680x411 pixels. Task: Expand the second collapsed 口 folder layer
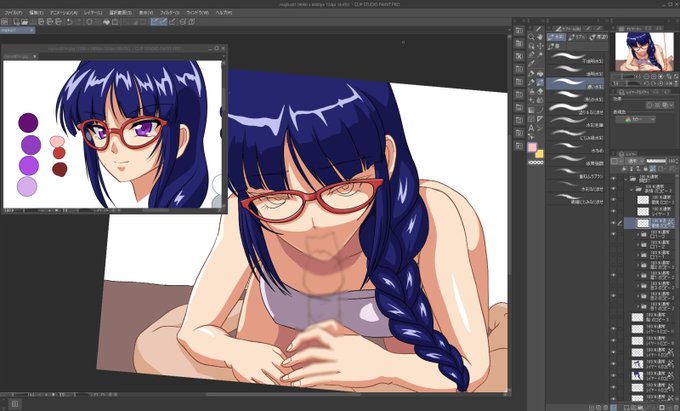(638, 245)
